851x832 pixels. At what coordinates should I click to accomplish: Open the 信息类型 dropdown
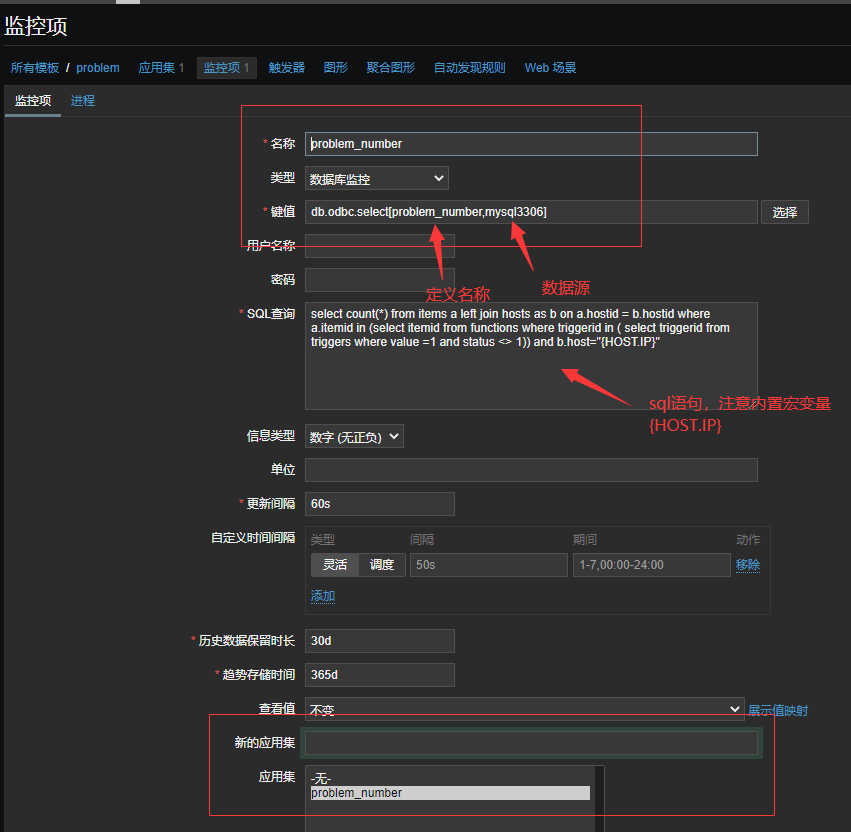[x=354, y=436]
